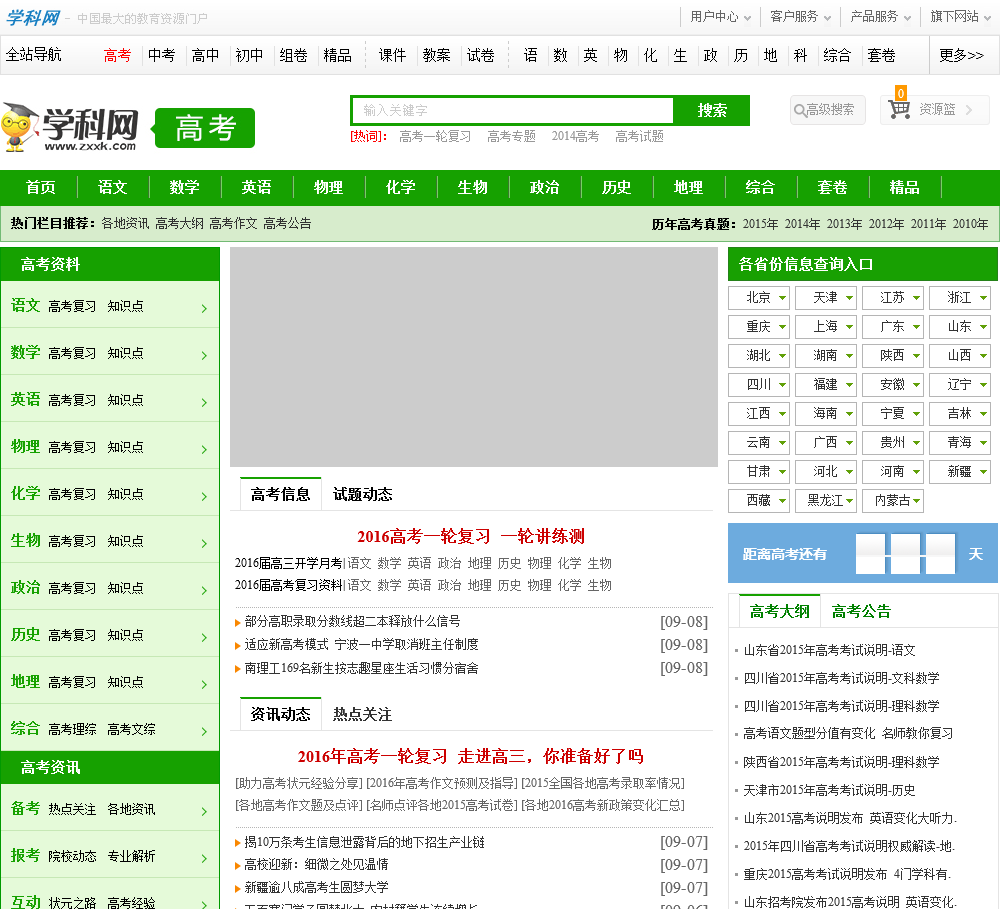Screen dimensions: 1000x909
Task: Open the 新疆 province dropdown
Action: tap(960, 471)
